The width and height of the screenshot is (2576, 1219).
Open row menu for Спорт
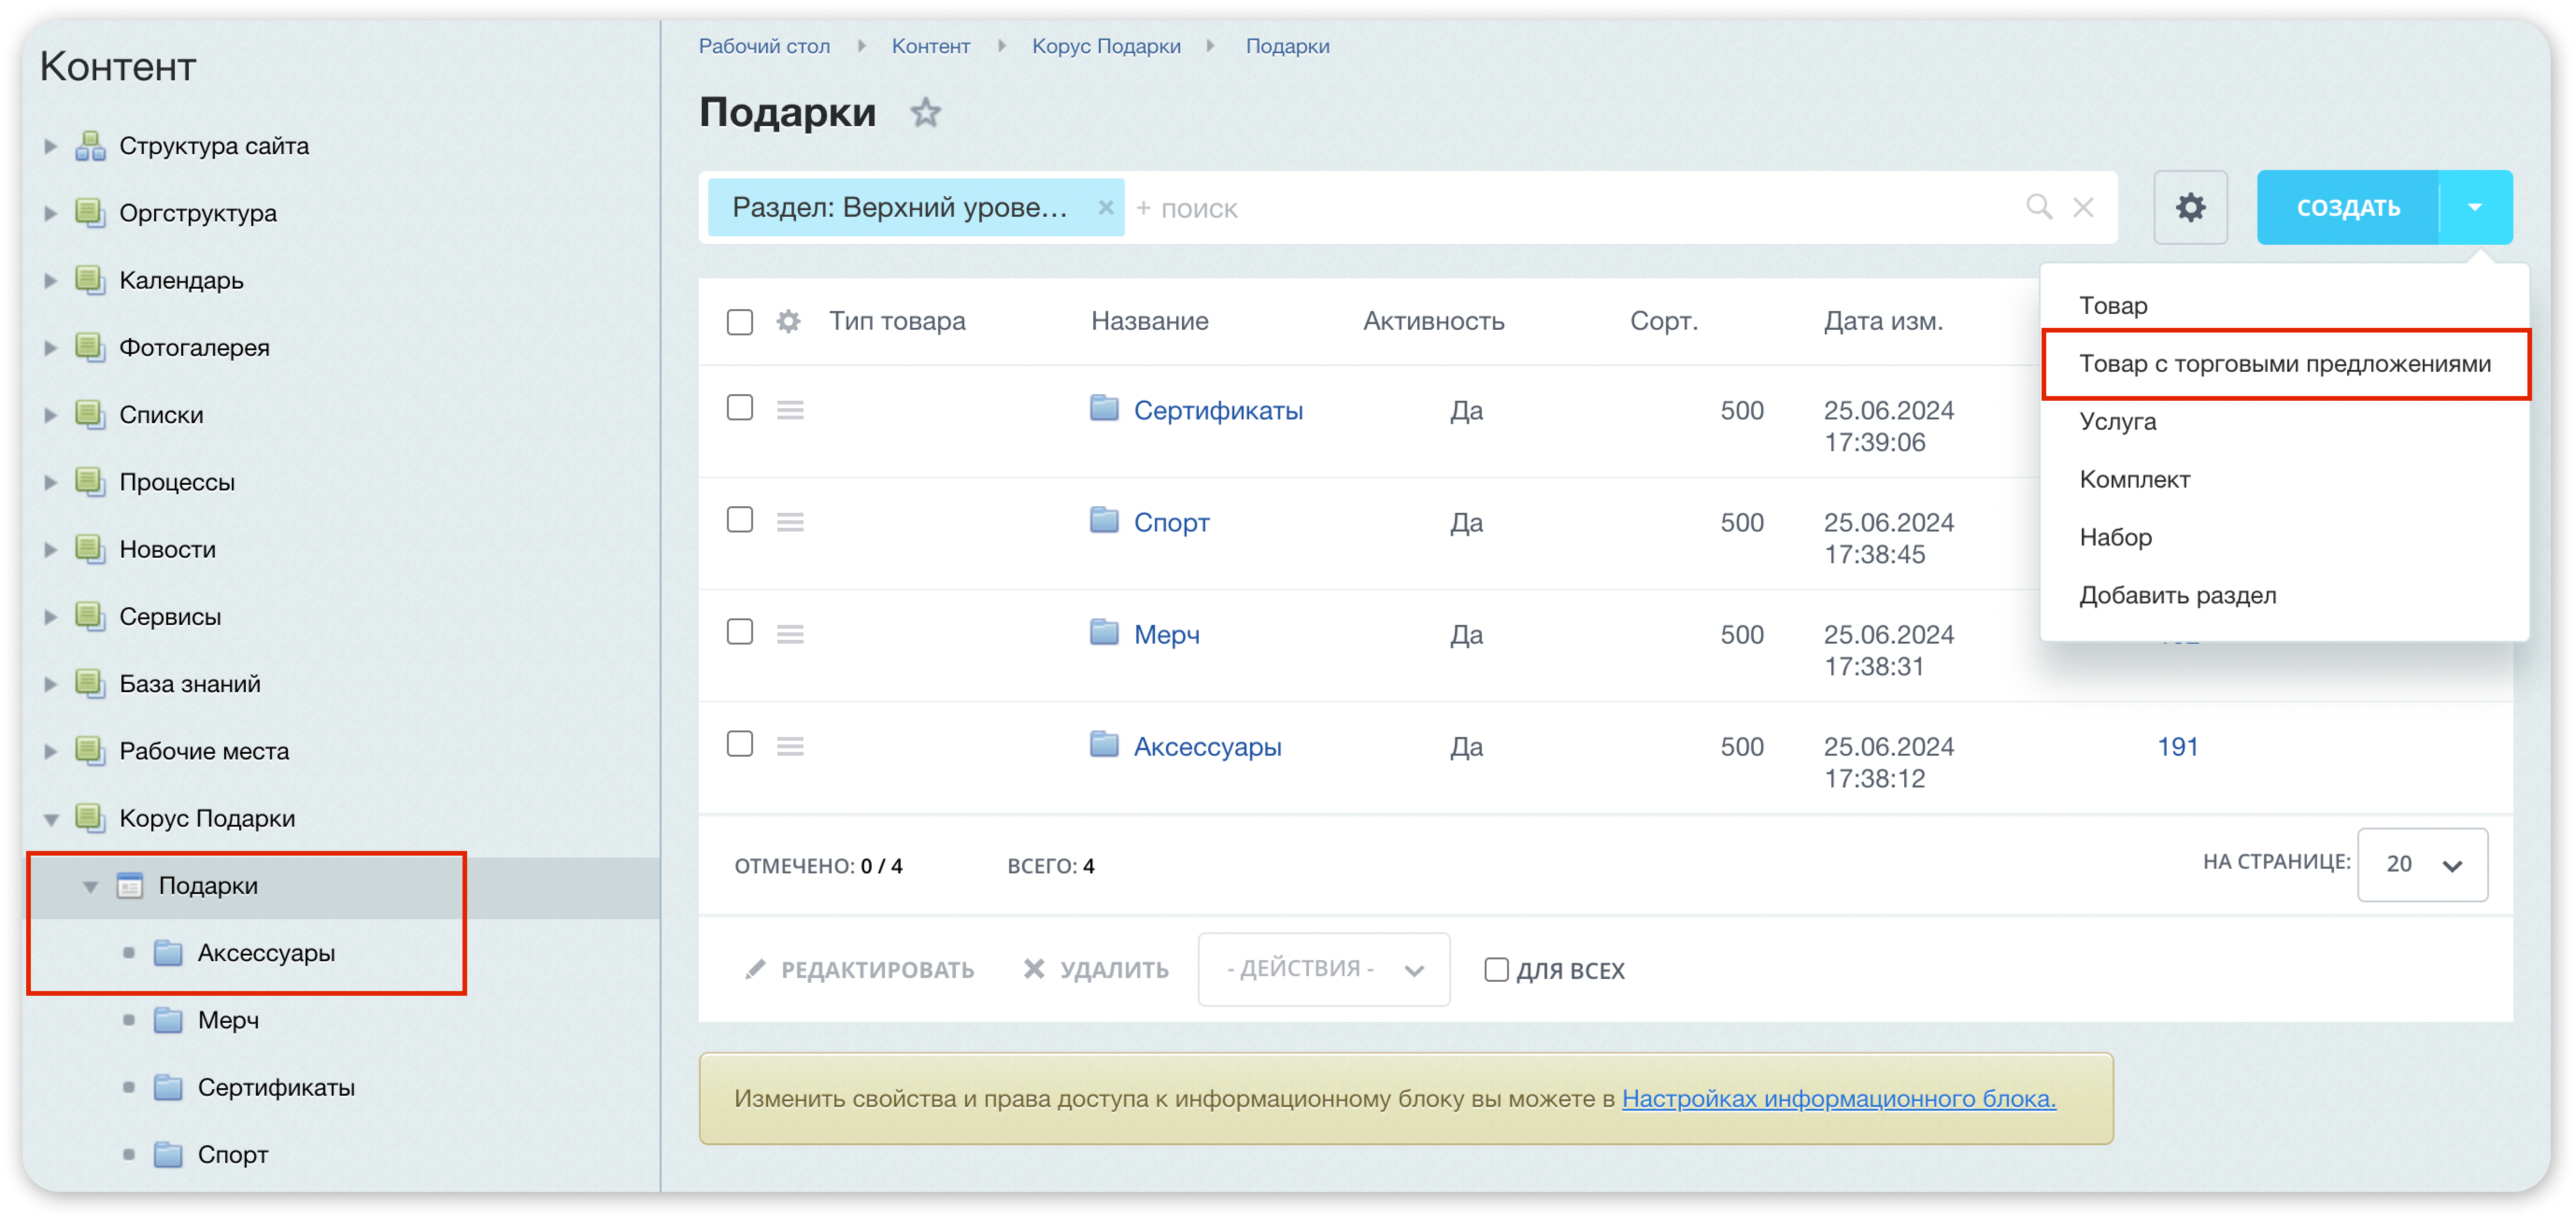(790, 522)
